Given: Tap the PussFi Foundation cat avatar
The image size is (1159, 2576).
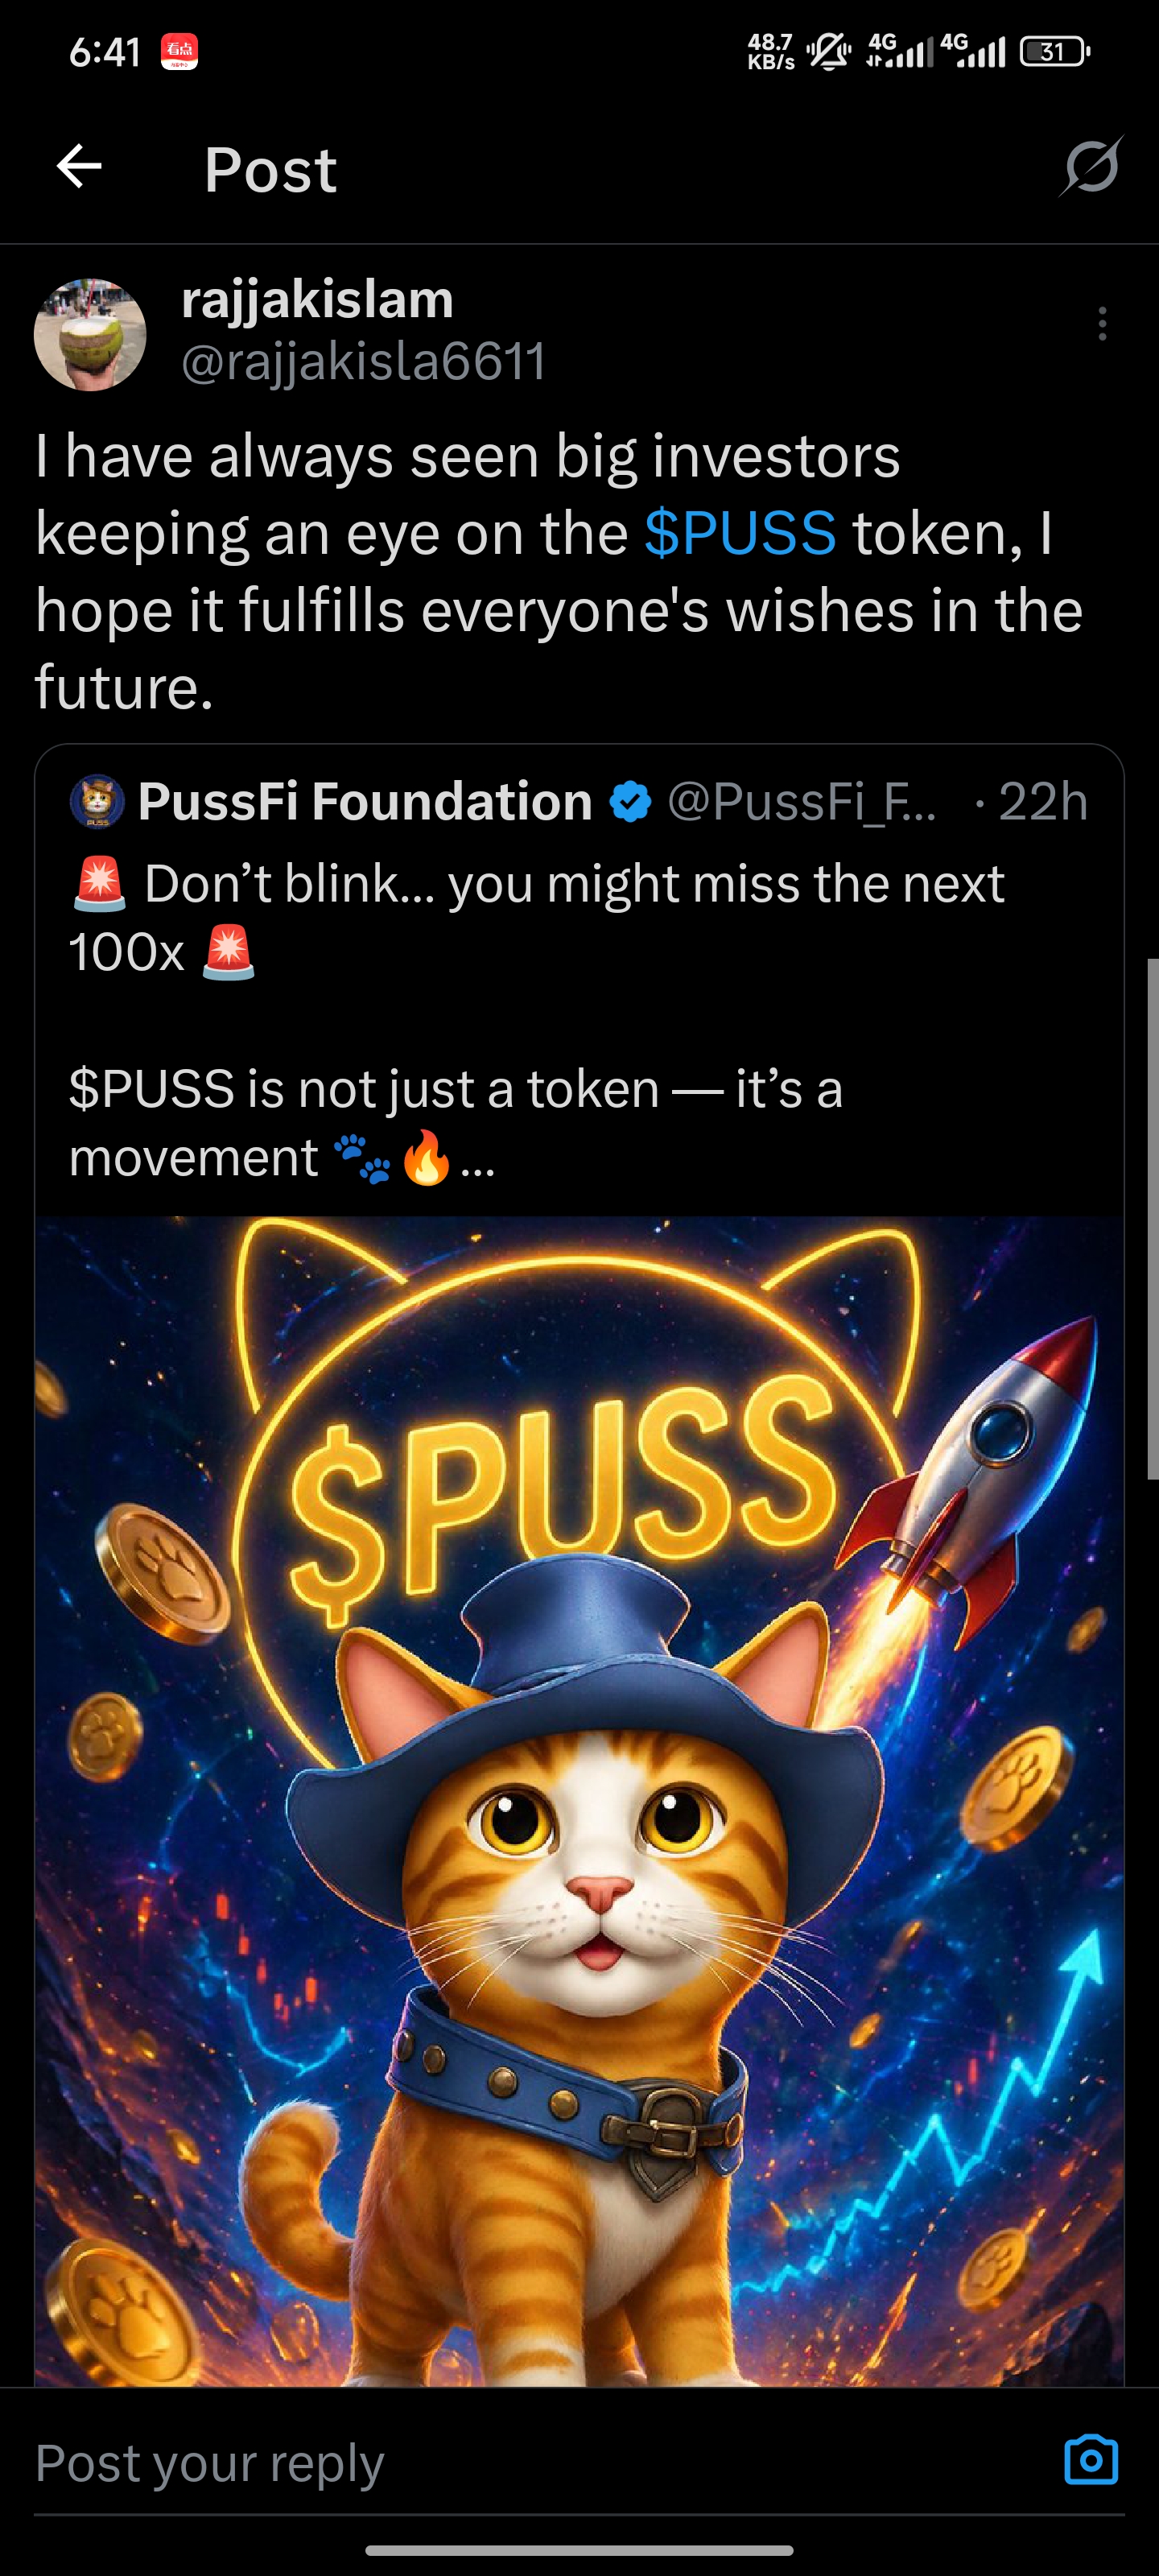Looking at the screenshot, I should click(x=97, y=801).
